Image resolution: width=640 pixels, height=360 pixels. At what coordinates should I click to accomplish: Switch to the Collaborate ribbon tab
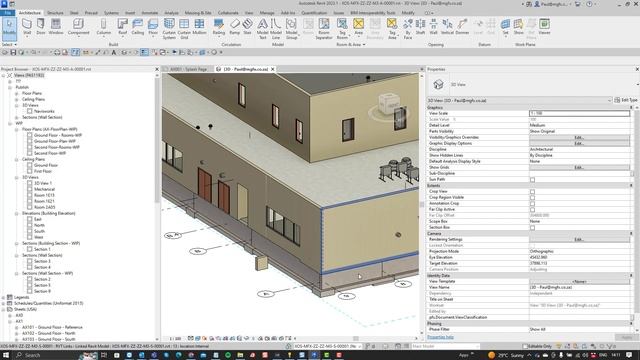pos(228,13)
